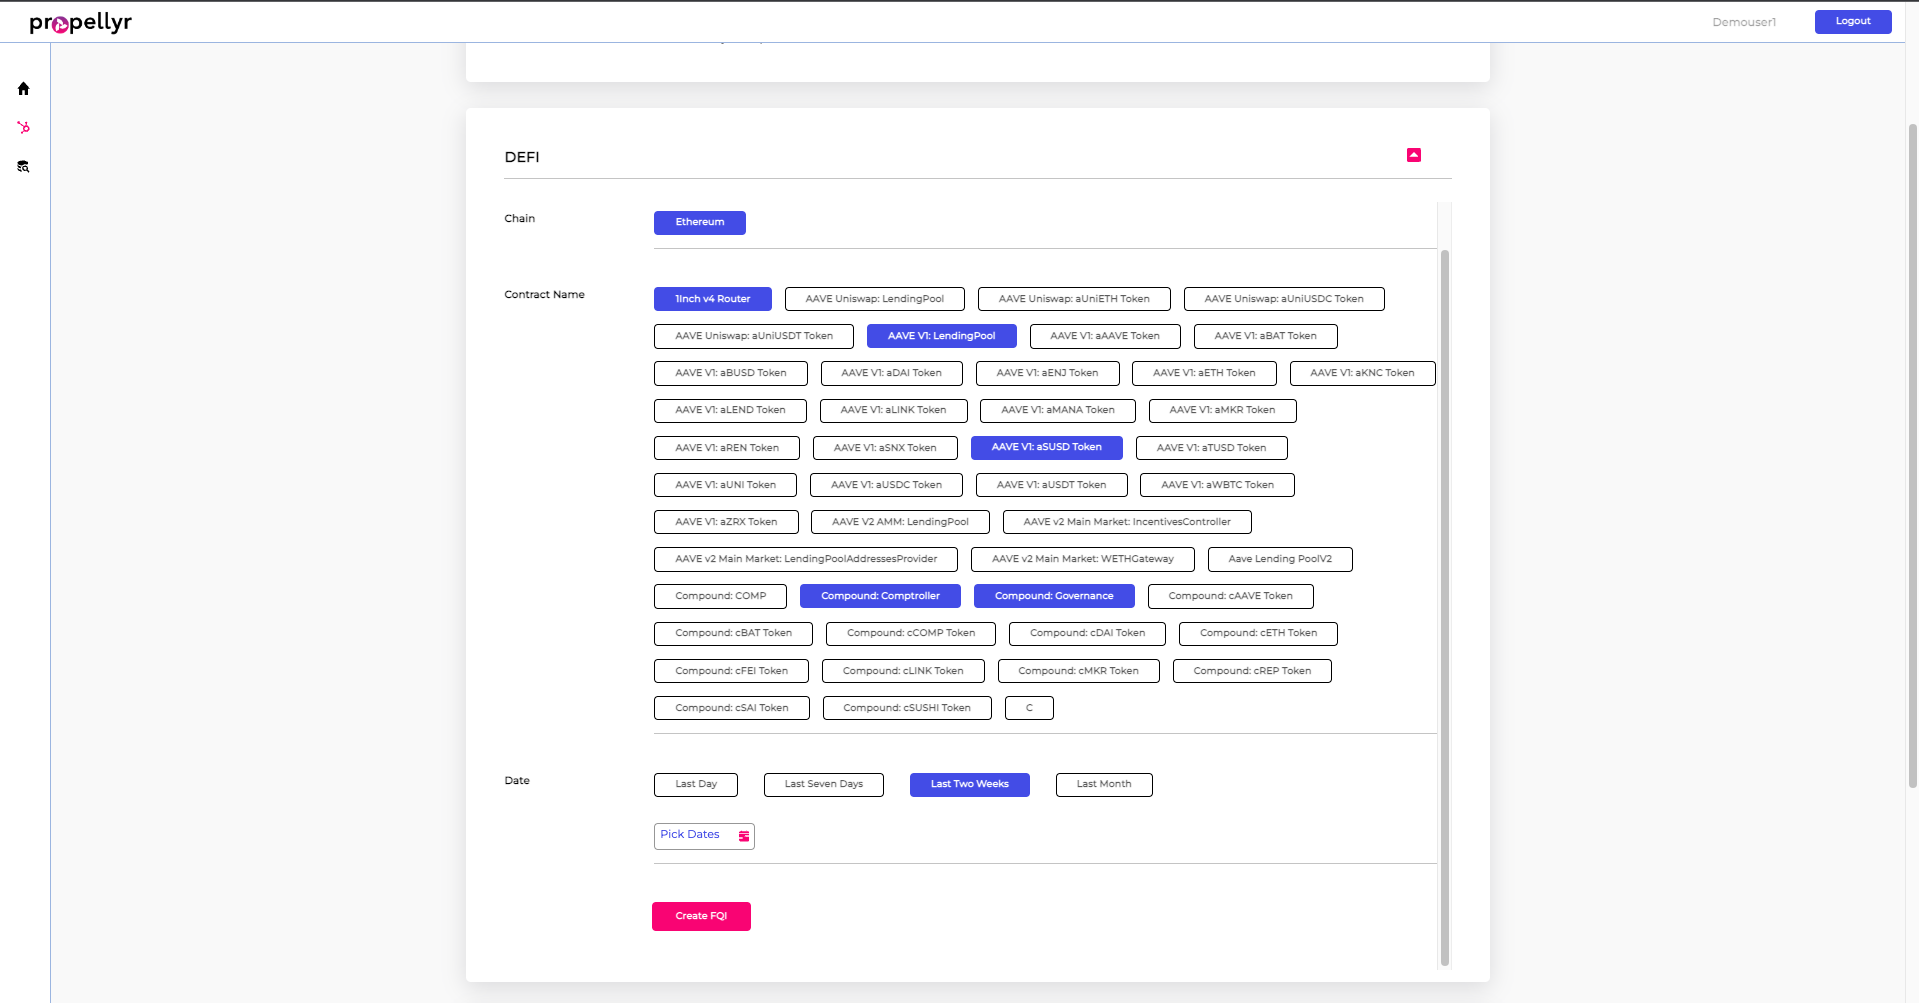The image size is (1919, 1003).
Task: Open the home icon in sidebar
Action: (23, 89)
